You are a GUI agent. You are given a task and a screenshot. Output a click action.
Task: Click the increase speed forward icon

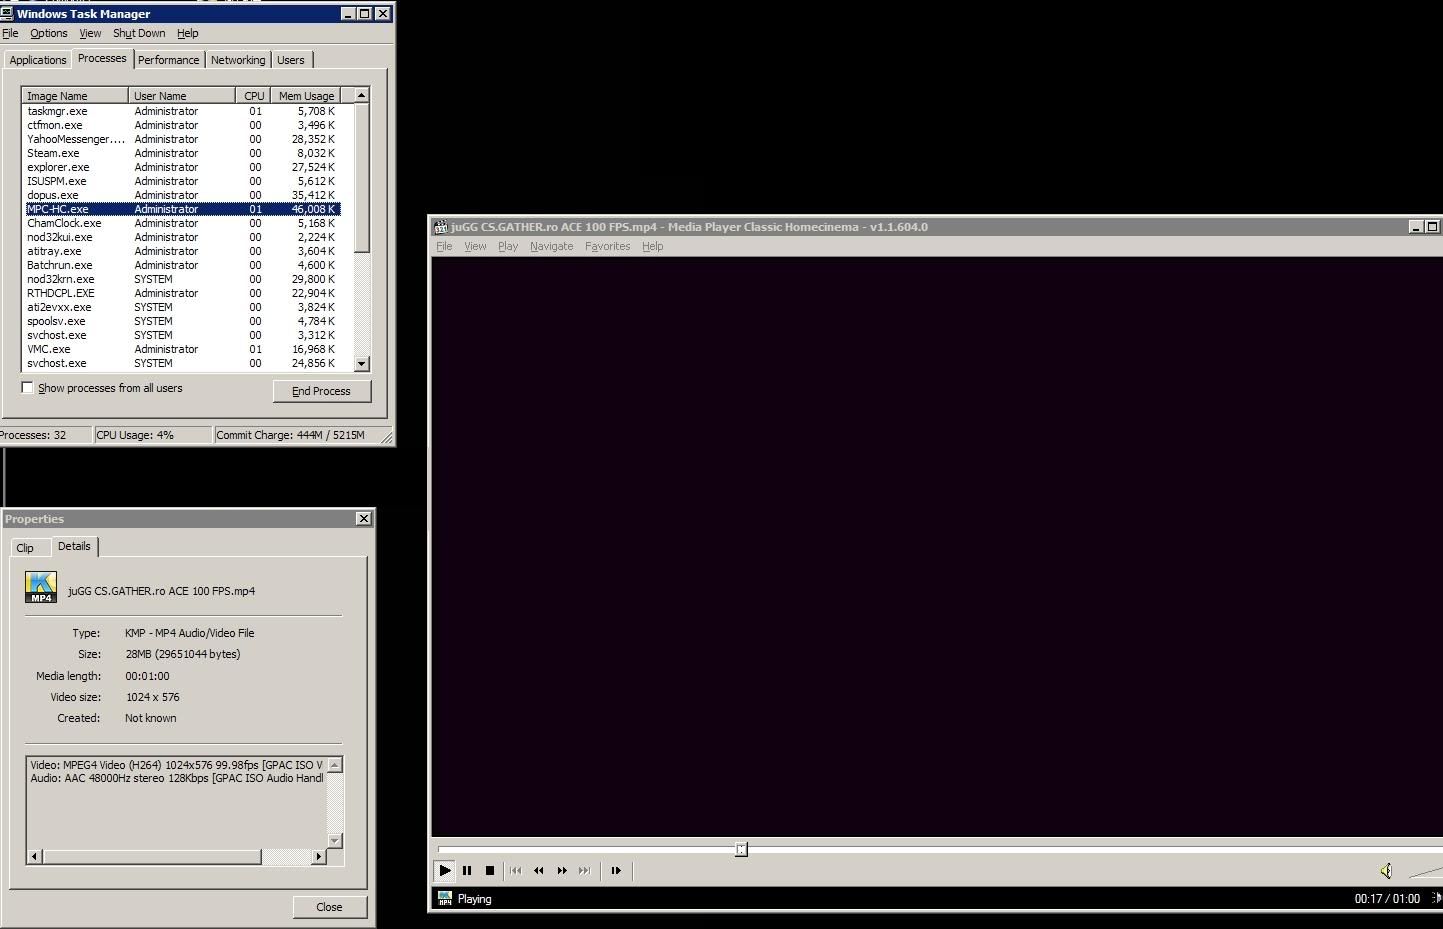pos(562,870)
